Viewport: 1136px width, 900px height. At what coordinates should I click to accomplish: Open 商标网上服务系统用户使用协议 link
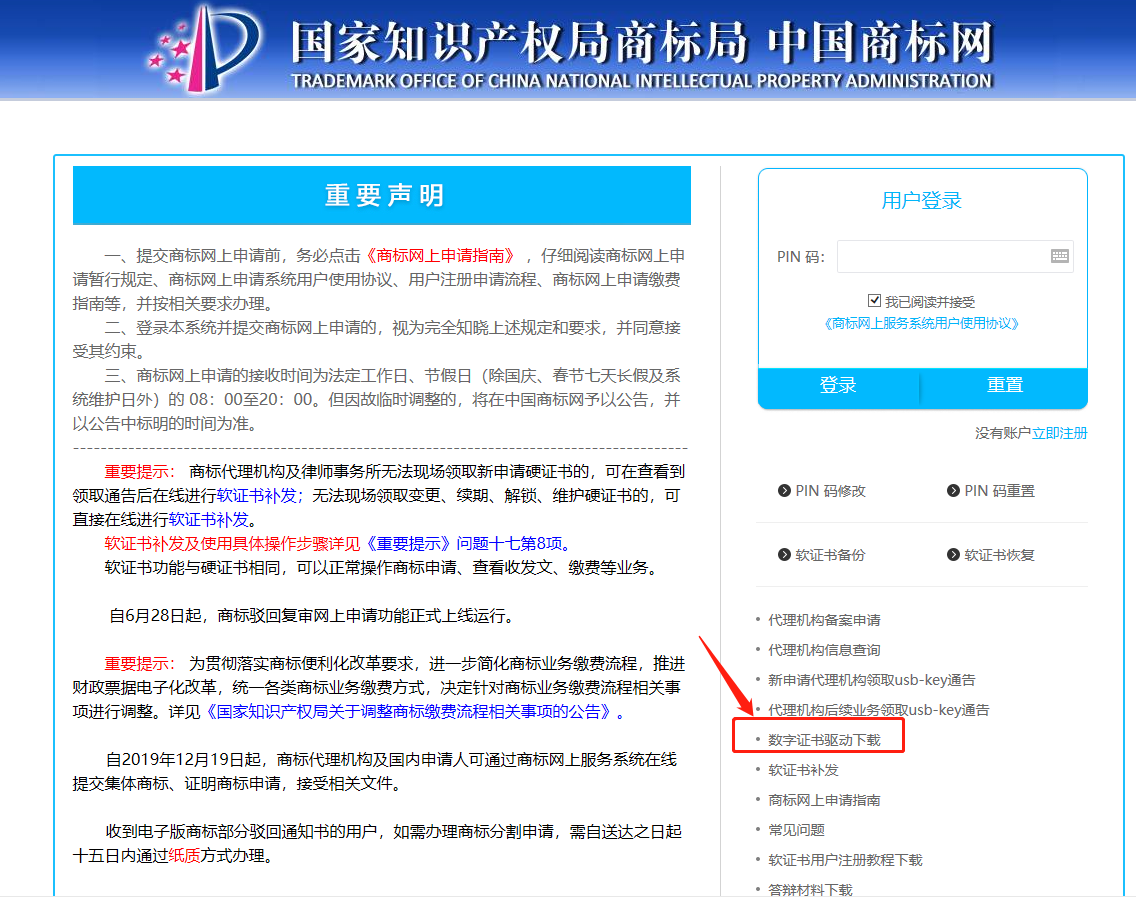922,323
